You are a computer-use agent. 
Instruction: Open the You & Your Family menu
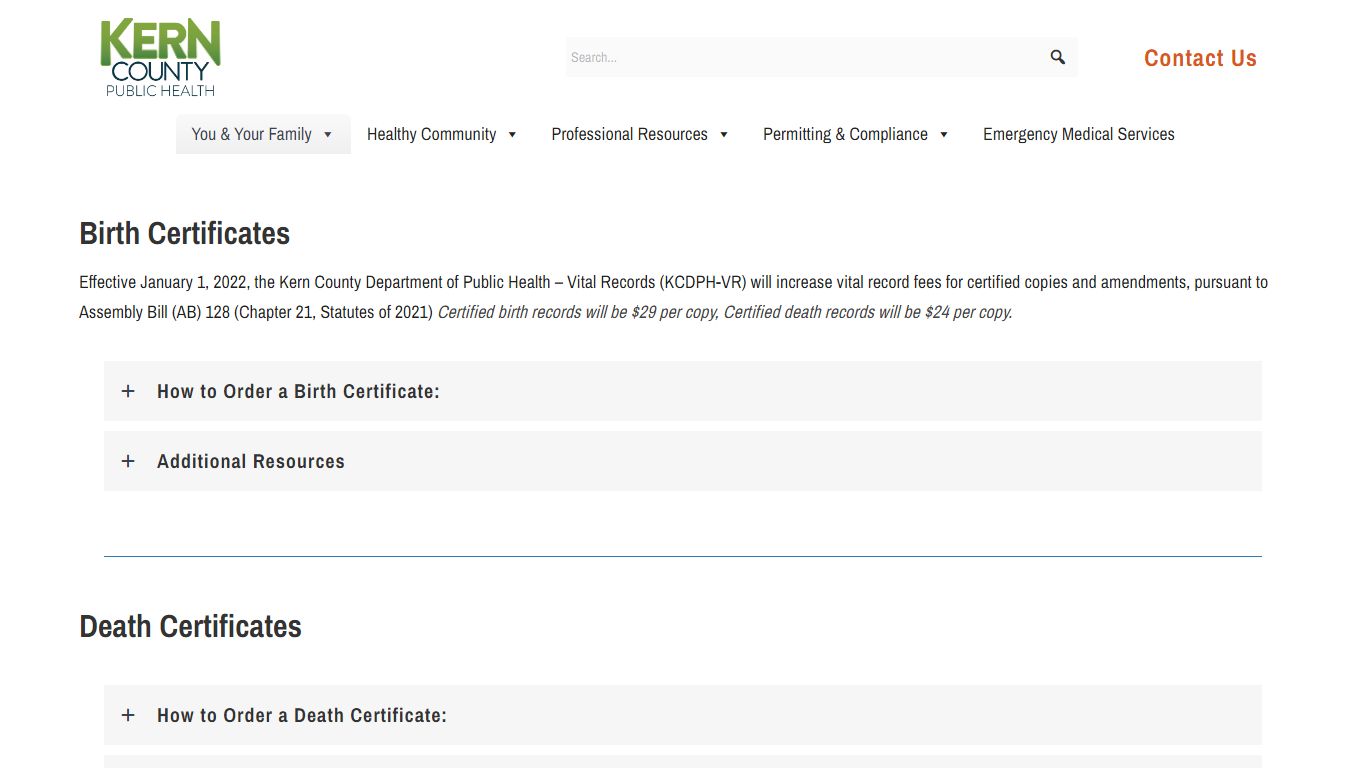click(x=263, y=134)
